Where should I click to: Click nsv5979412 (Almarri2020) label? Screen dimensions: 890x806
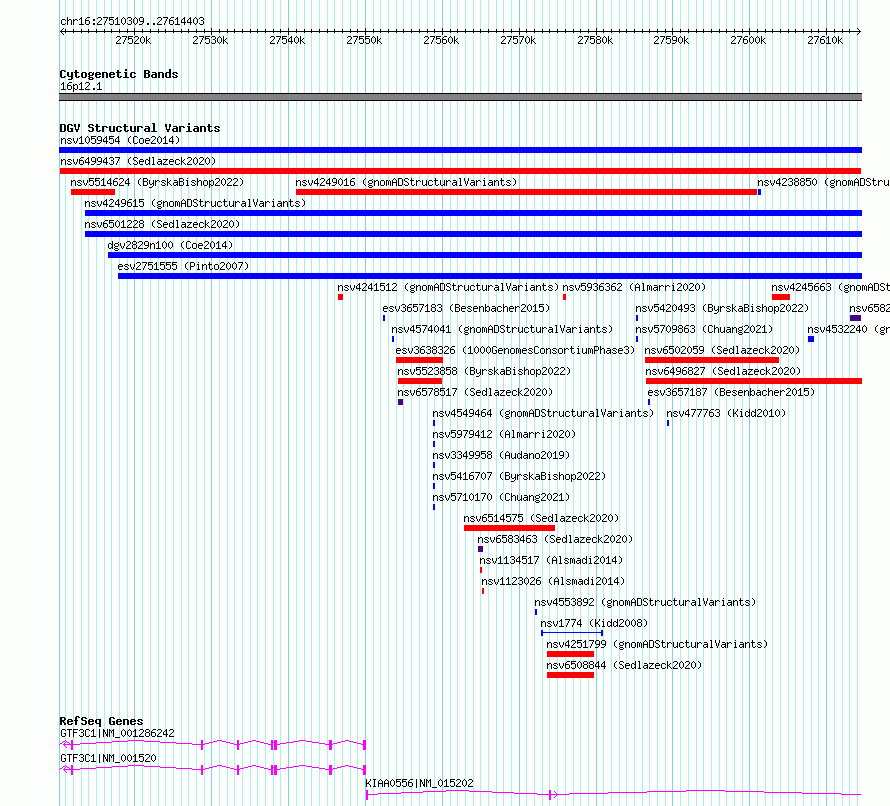504,434
